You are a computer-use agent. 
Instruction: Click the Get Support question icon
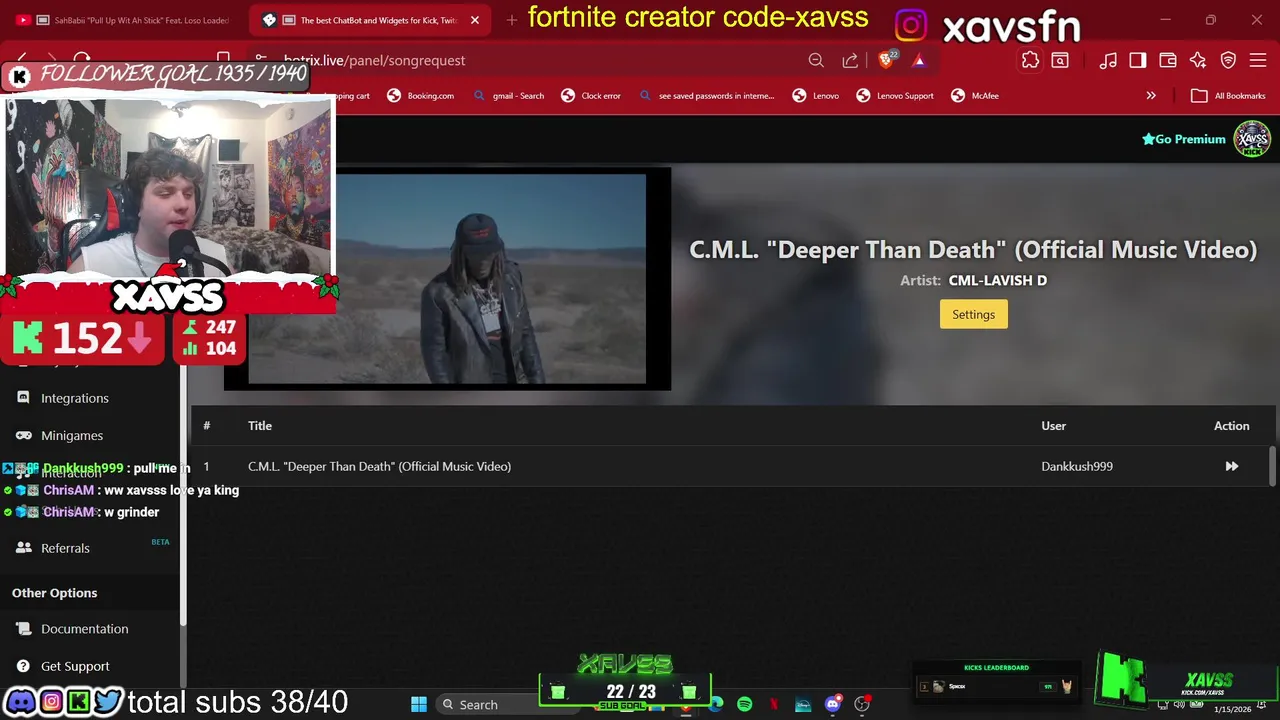point(23,666)
